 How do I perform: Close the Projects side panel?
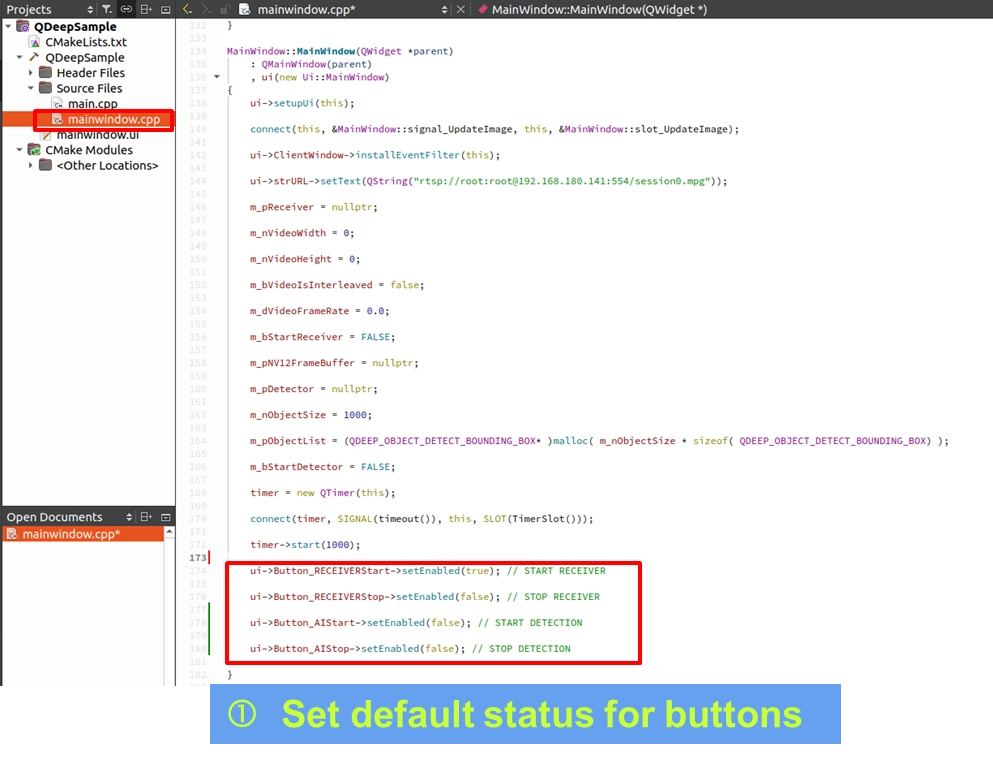coord(166,10)
